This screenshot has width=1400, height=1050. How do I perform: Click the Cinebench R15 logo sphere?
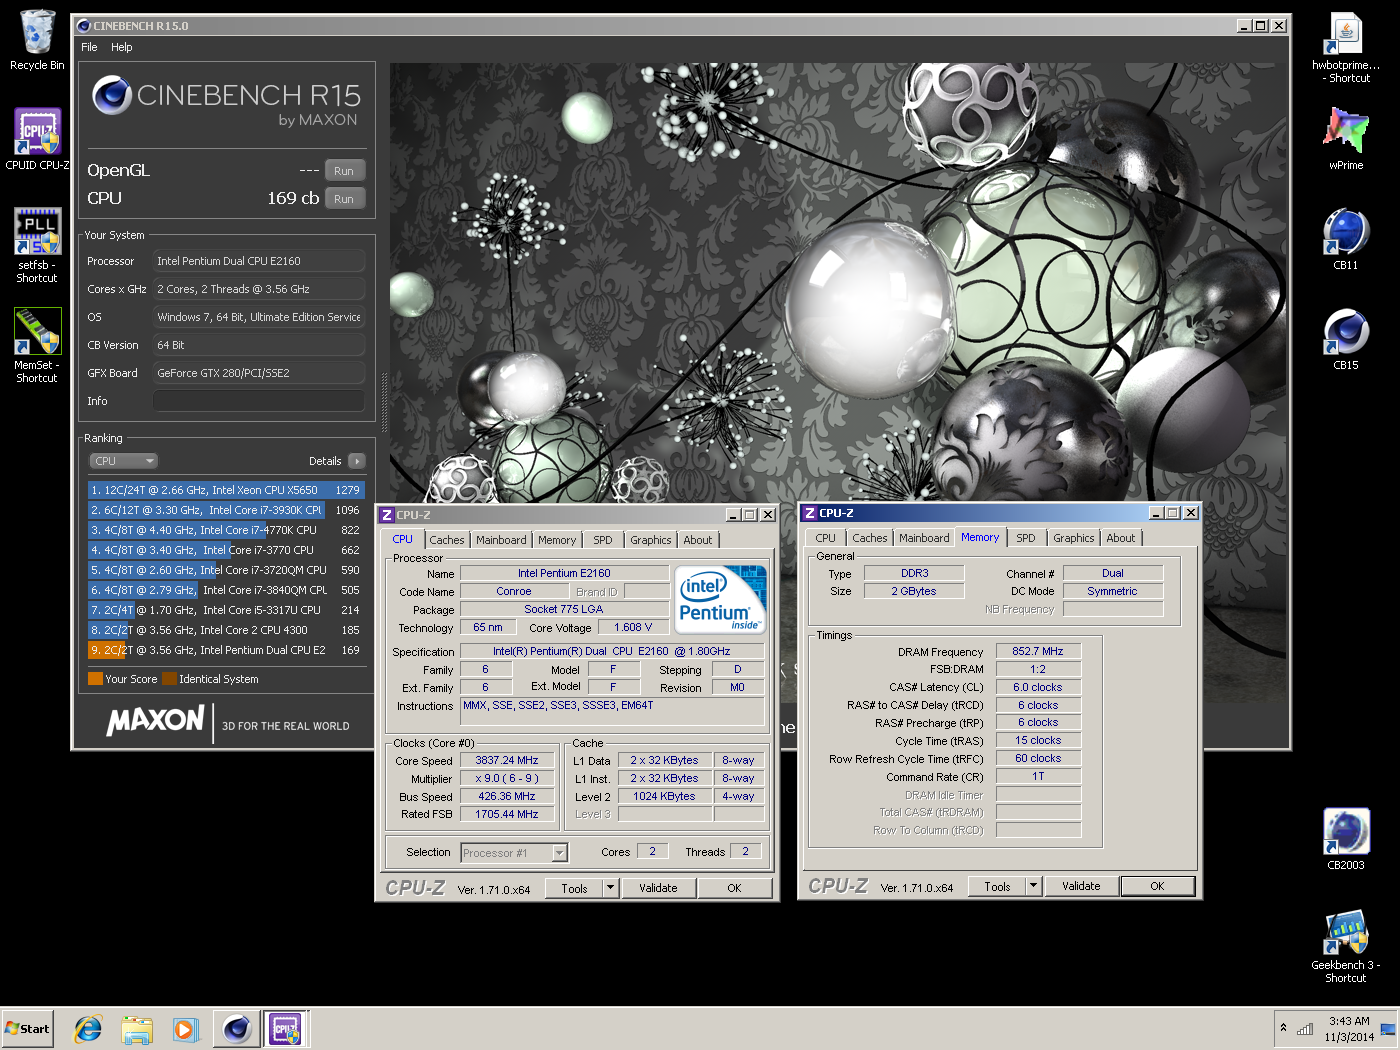(112, 96)
